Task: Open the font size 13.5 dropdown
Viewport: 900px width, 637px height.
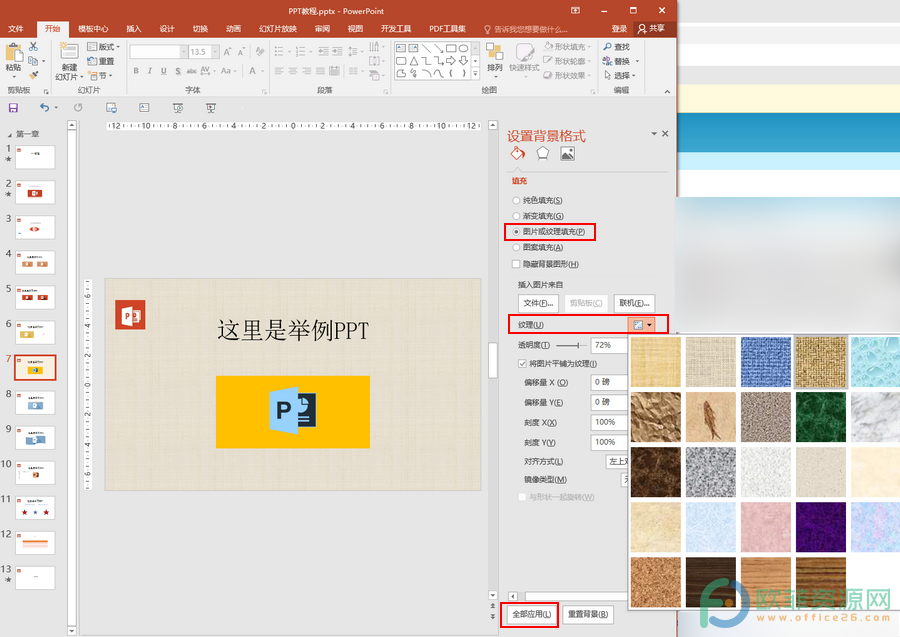Action: point(215,52)
